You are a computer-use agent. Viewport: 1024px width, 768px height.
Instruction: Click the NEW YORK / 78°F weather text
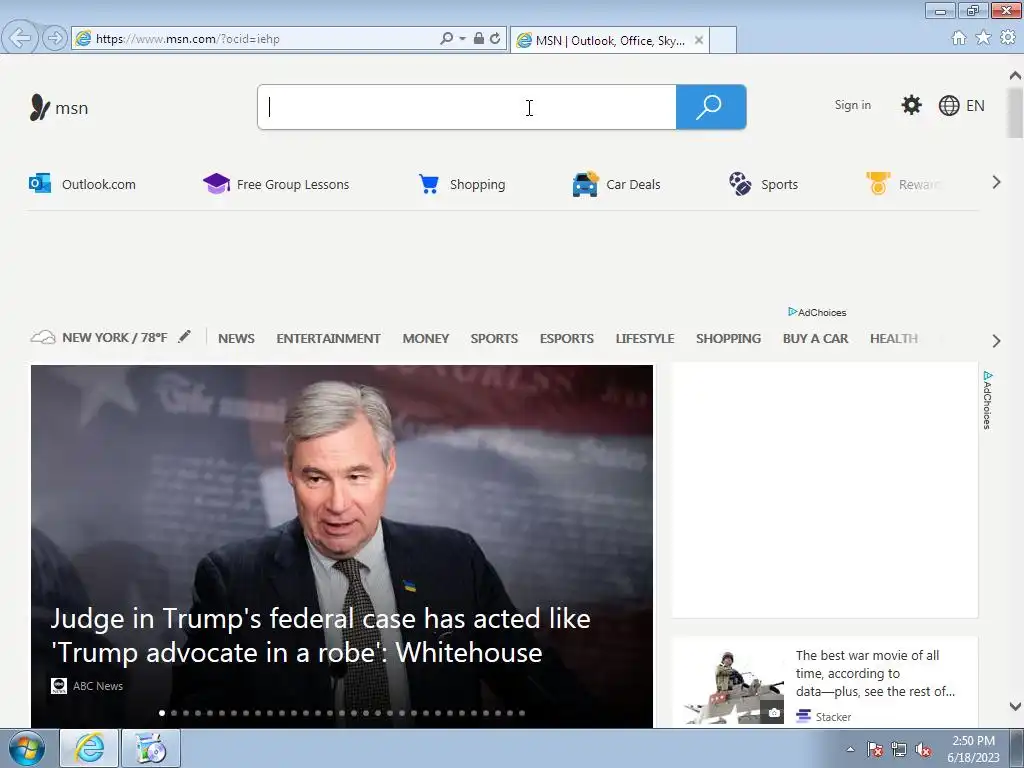pos(115,338)
